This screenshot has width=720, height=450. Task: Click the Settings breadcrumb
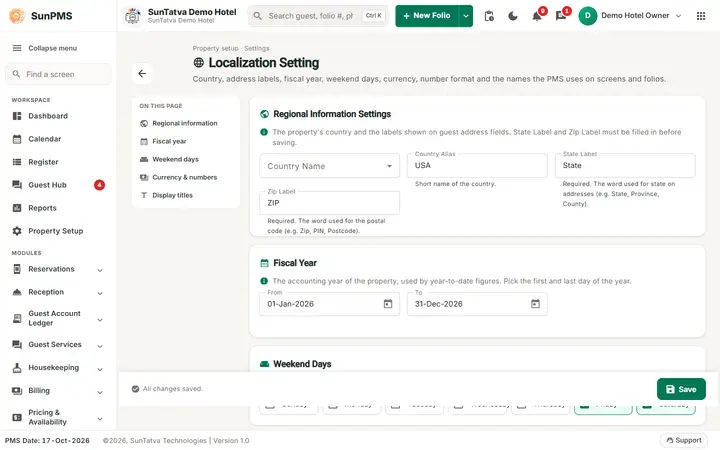tap(257, 48)
